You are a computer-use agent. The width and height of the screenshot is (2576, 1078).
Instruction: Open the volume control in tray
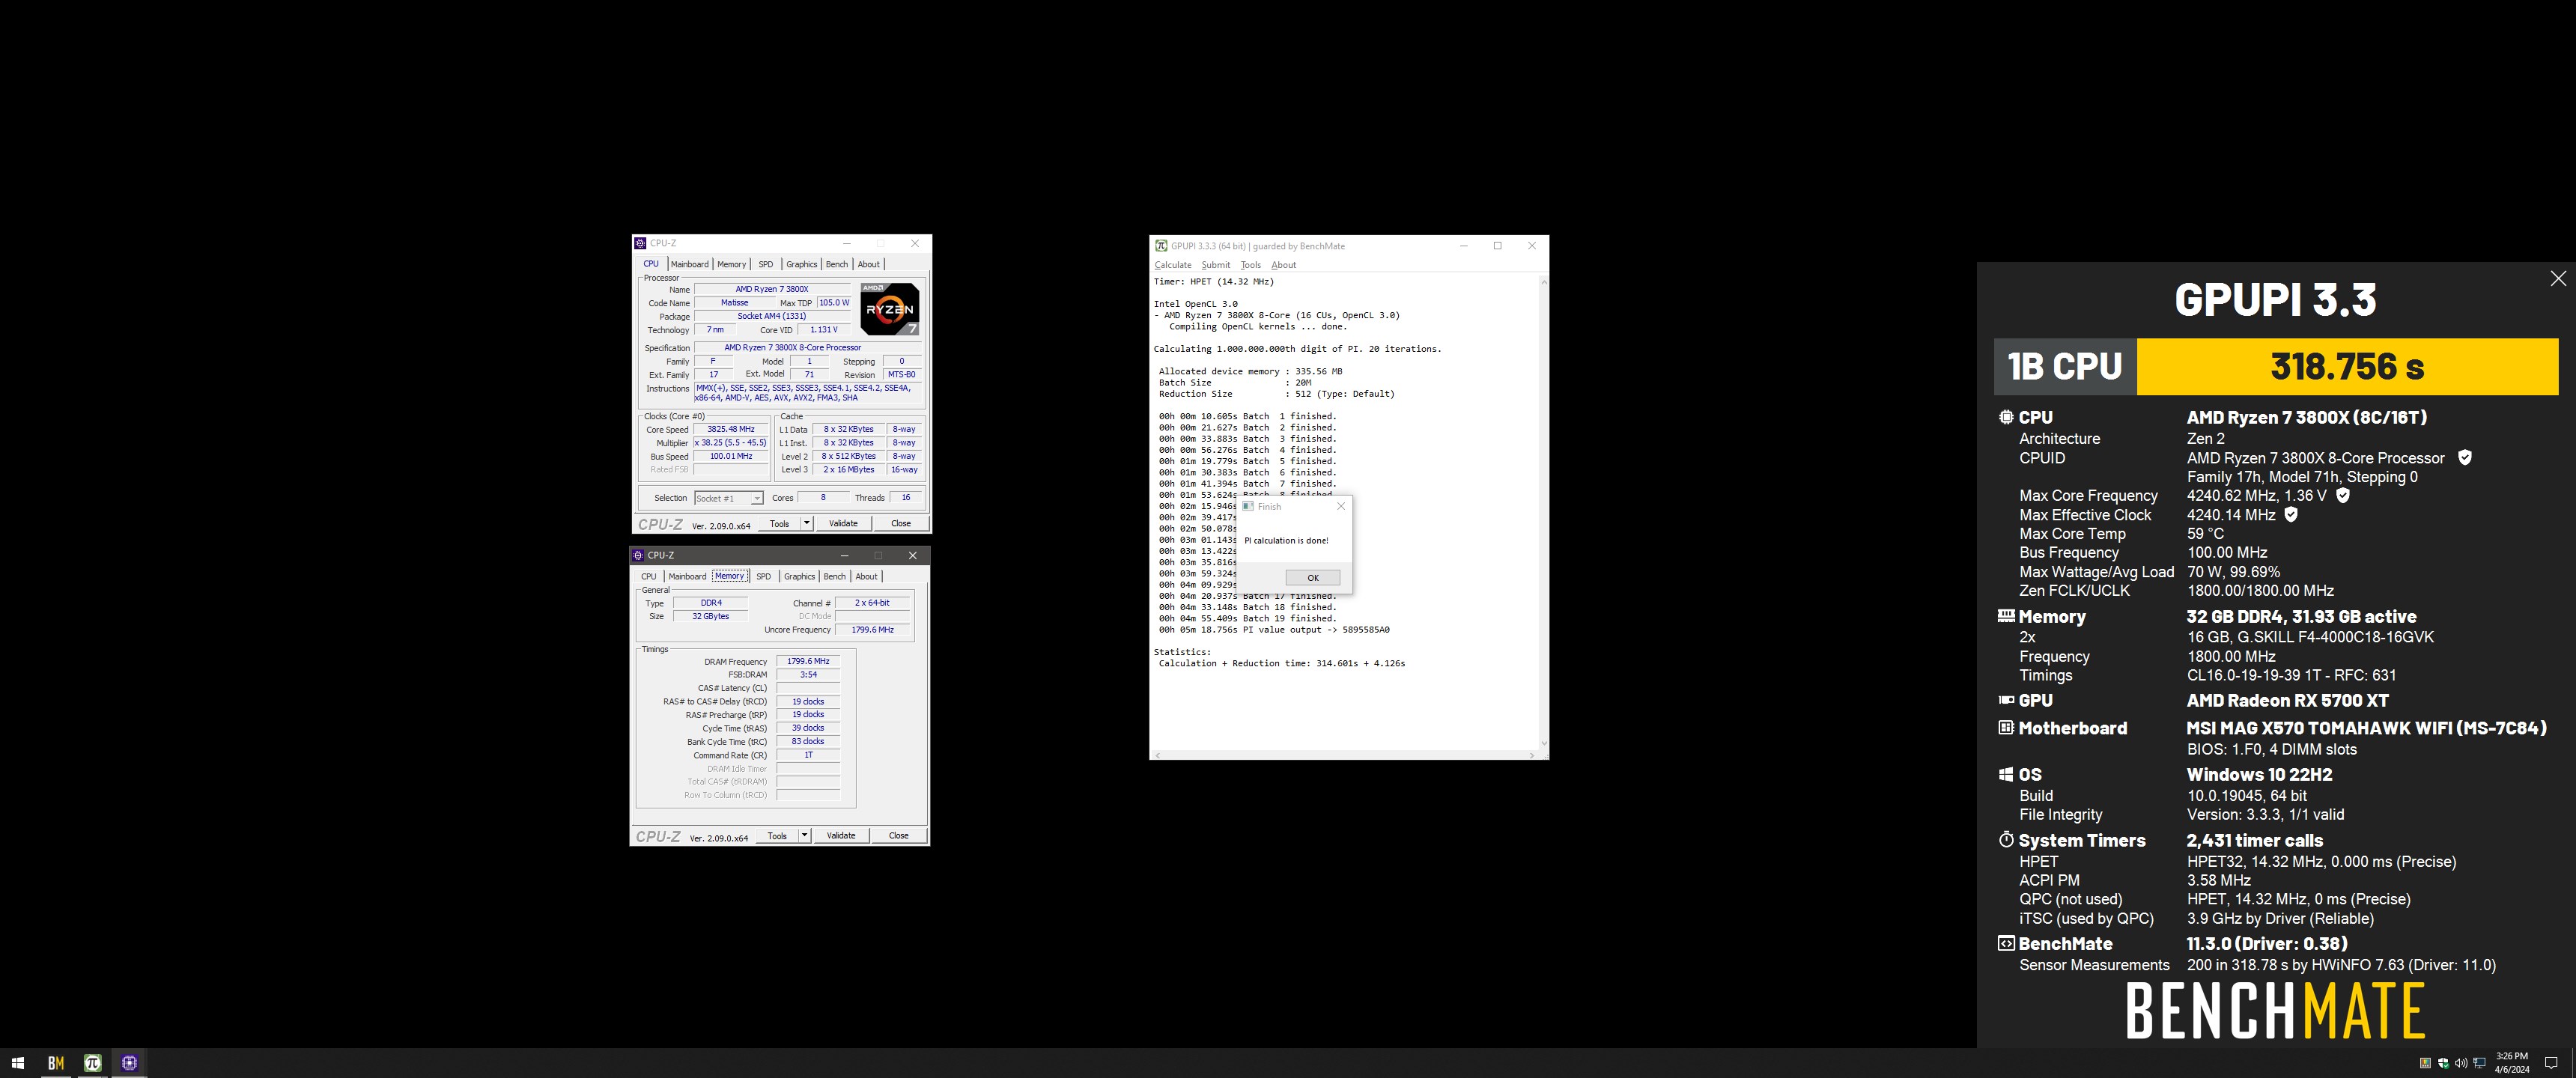pyautogui.click(x=2461, y=1063)
